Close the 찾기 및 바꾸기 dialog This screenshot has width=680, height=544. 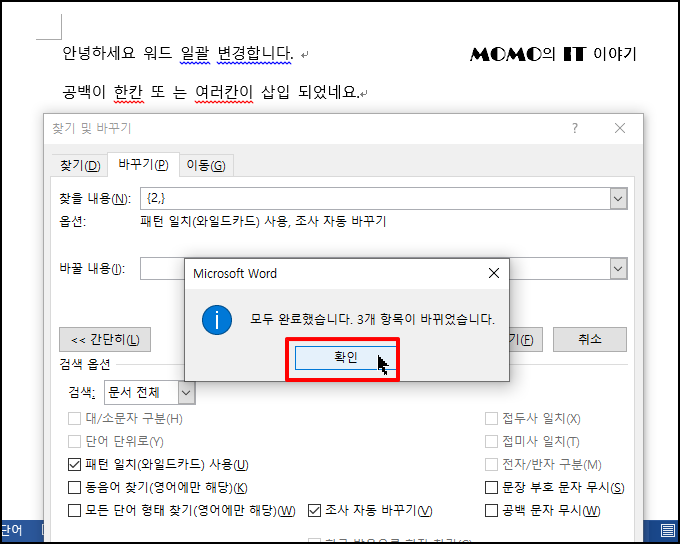620,128
